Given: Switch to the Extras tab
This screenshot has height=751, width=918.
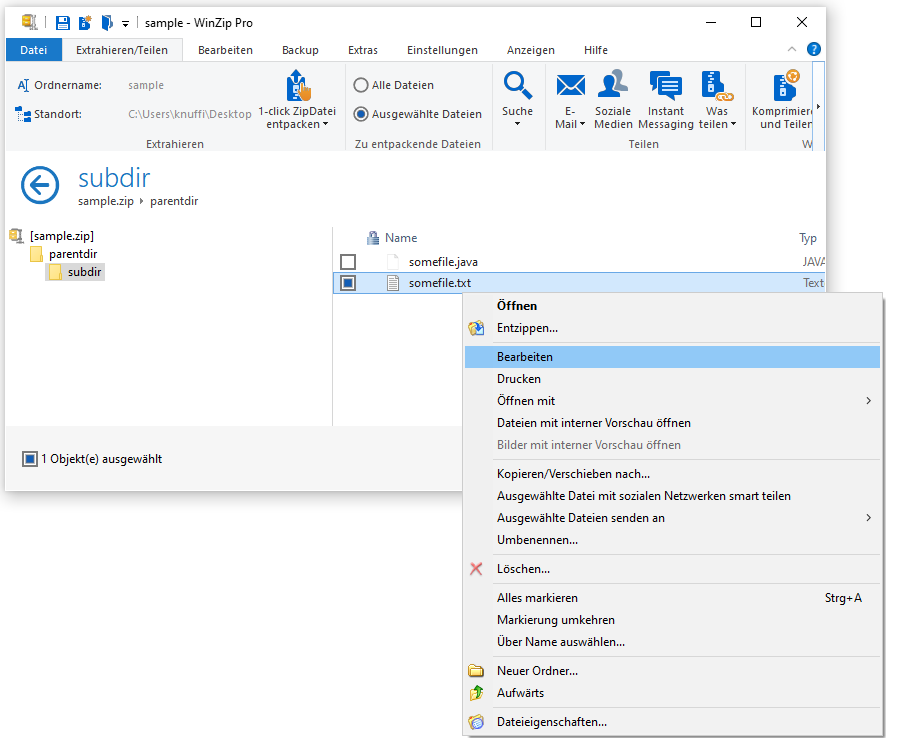Looking at the screenshot, I should [x=363, y=50].
